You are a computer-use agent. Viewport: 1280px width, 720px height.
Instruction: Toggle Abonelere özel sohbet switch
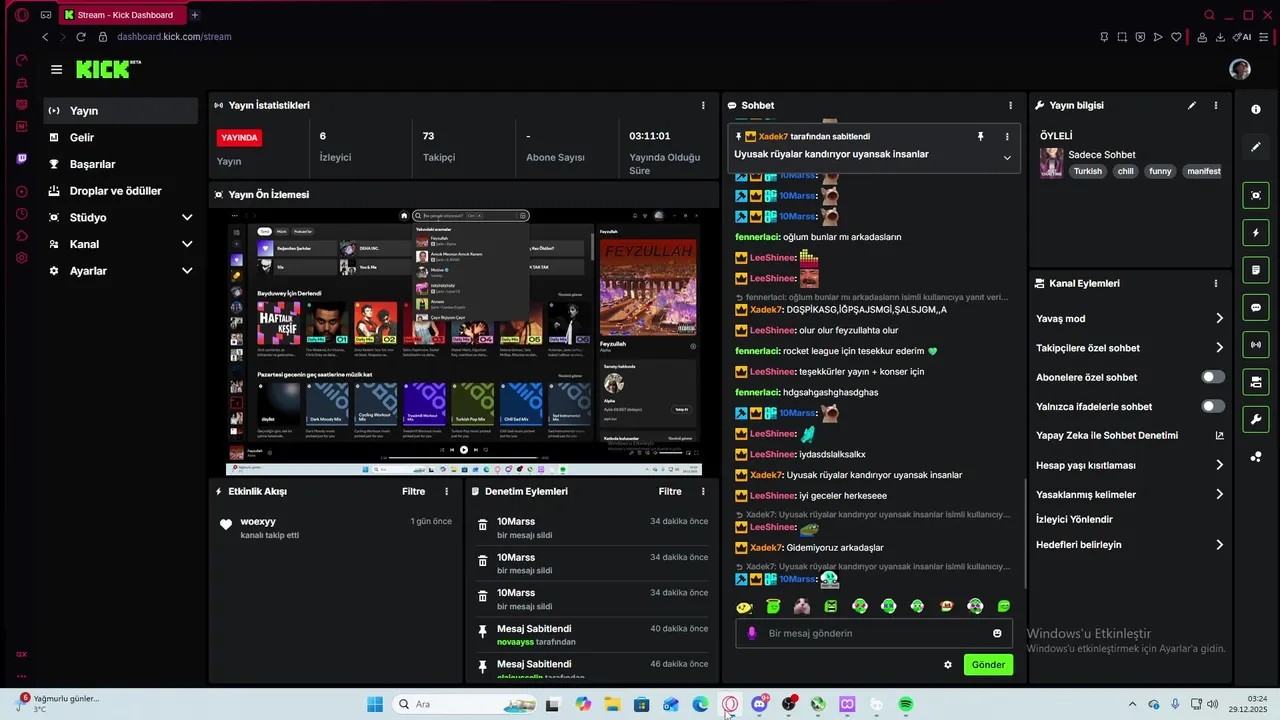coord(1212,377)
